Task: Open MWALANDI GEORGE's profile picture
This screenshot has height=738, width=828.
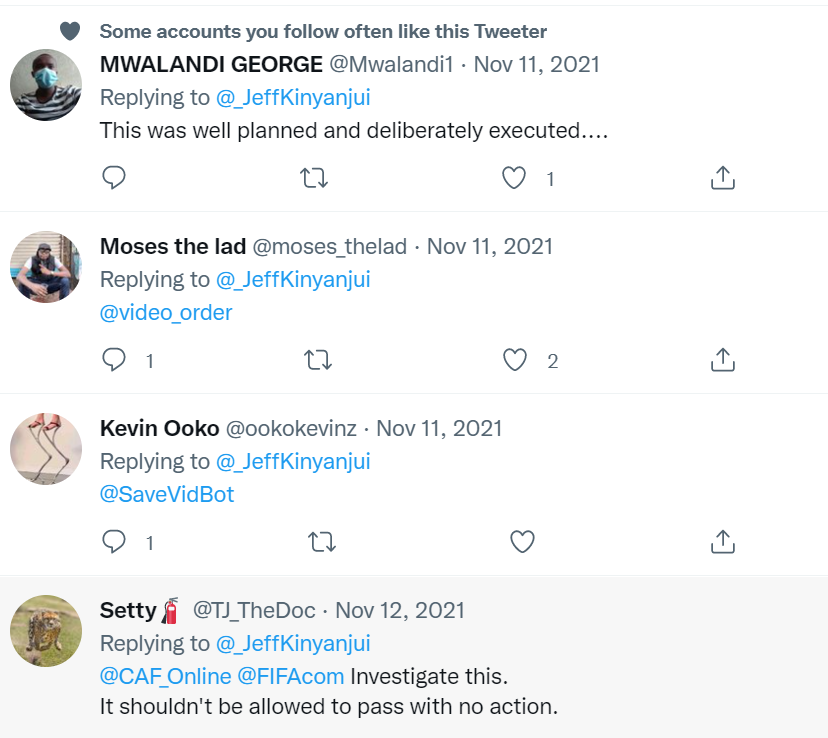Action: click(x=46, y=84)
